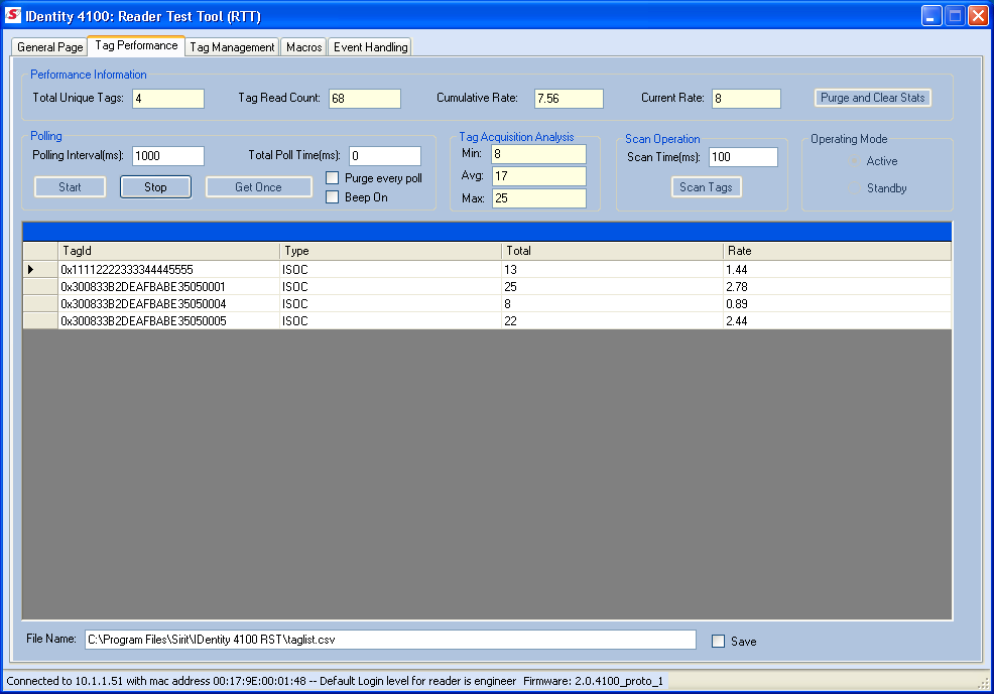
Task: Click row header of tag ending 0005
Action: [41, 321]
